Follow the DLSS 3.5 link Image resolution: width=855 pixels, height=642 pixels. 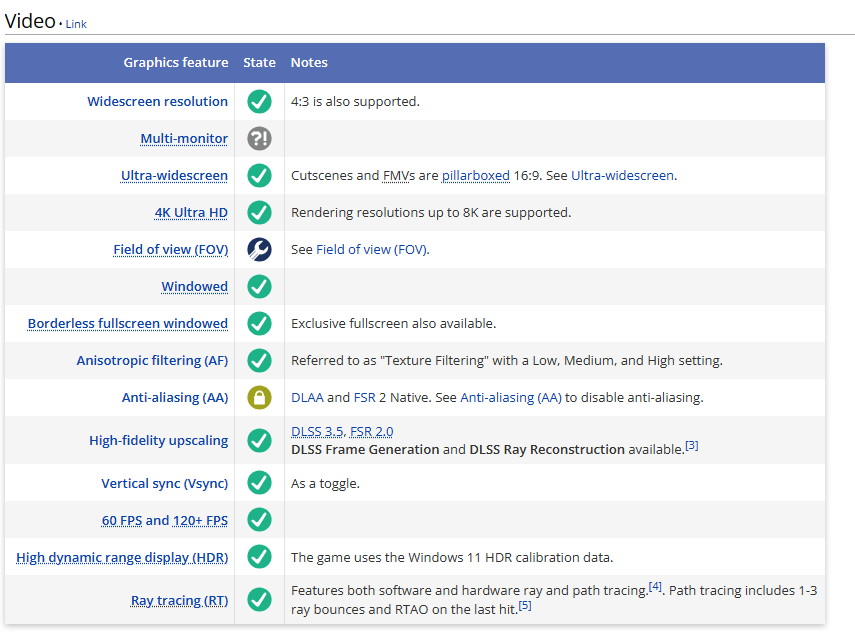point(316,432)
